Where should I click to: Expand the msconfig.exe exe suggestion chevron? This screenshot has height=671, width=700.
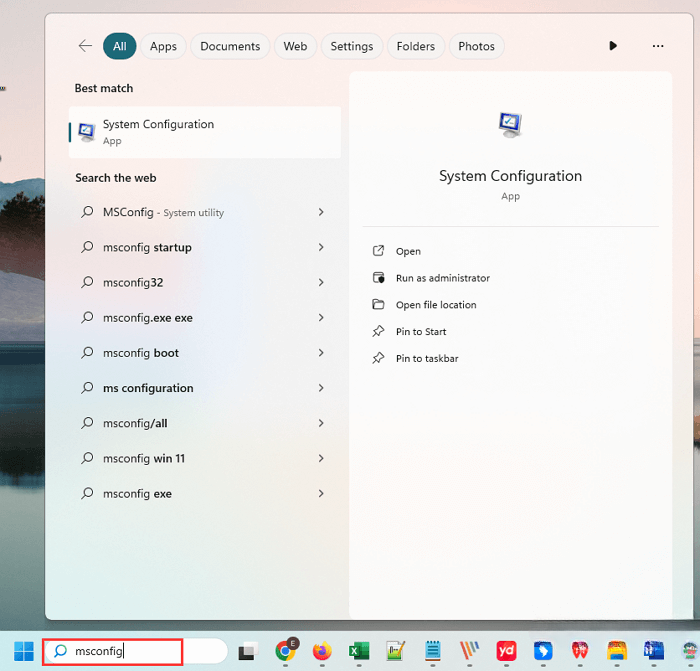coord(321,317)
